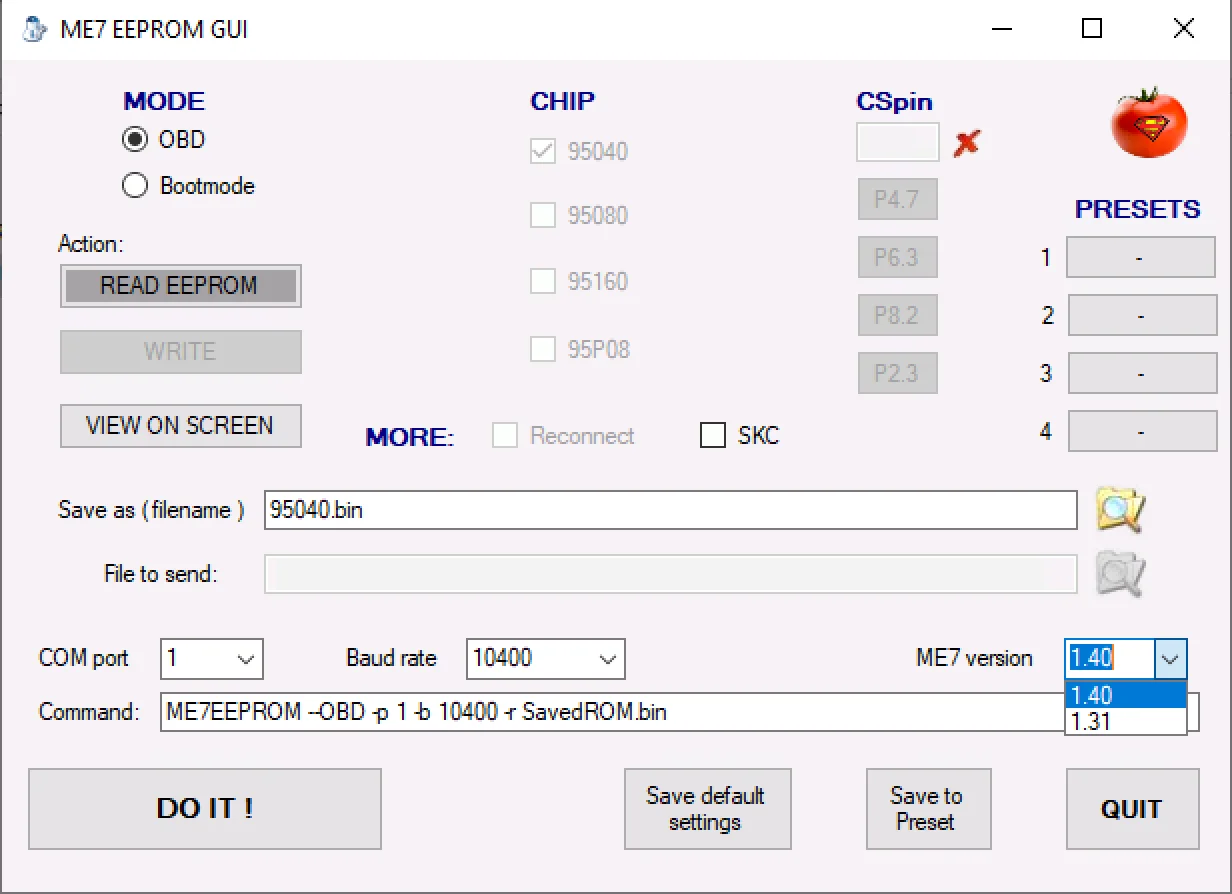Choose 1.31 from ME7 version list
1232x894 pixels.
point(1125,721)
